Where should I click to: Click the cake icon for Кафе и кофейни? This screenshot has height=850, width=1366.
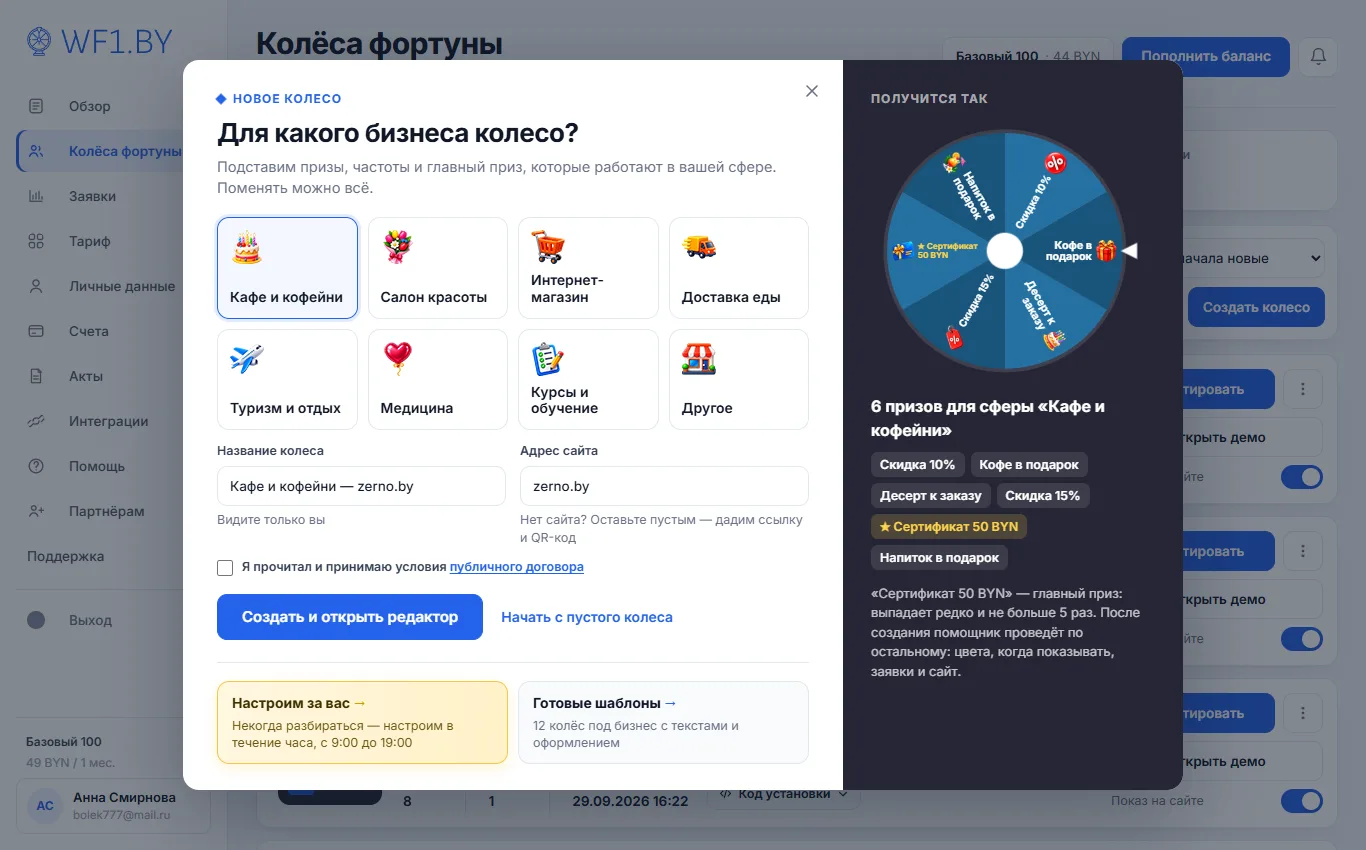click(247, 247)
